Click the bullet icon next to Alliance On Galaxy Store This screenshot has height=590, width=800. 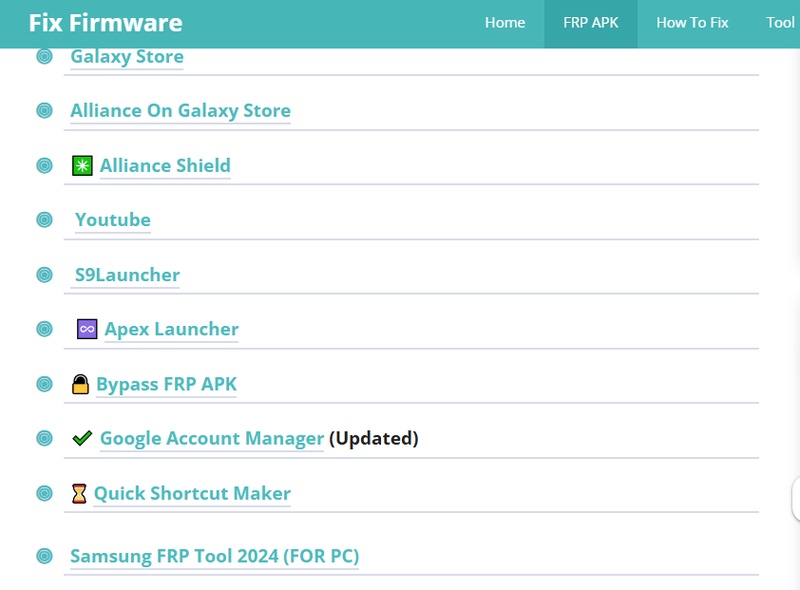44,111
